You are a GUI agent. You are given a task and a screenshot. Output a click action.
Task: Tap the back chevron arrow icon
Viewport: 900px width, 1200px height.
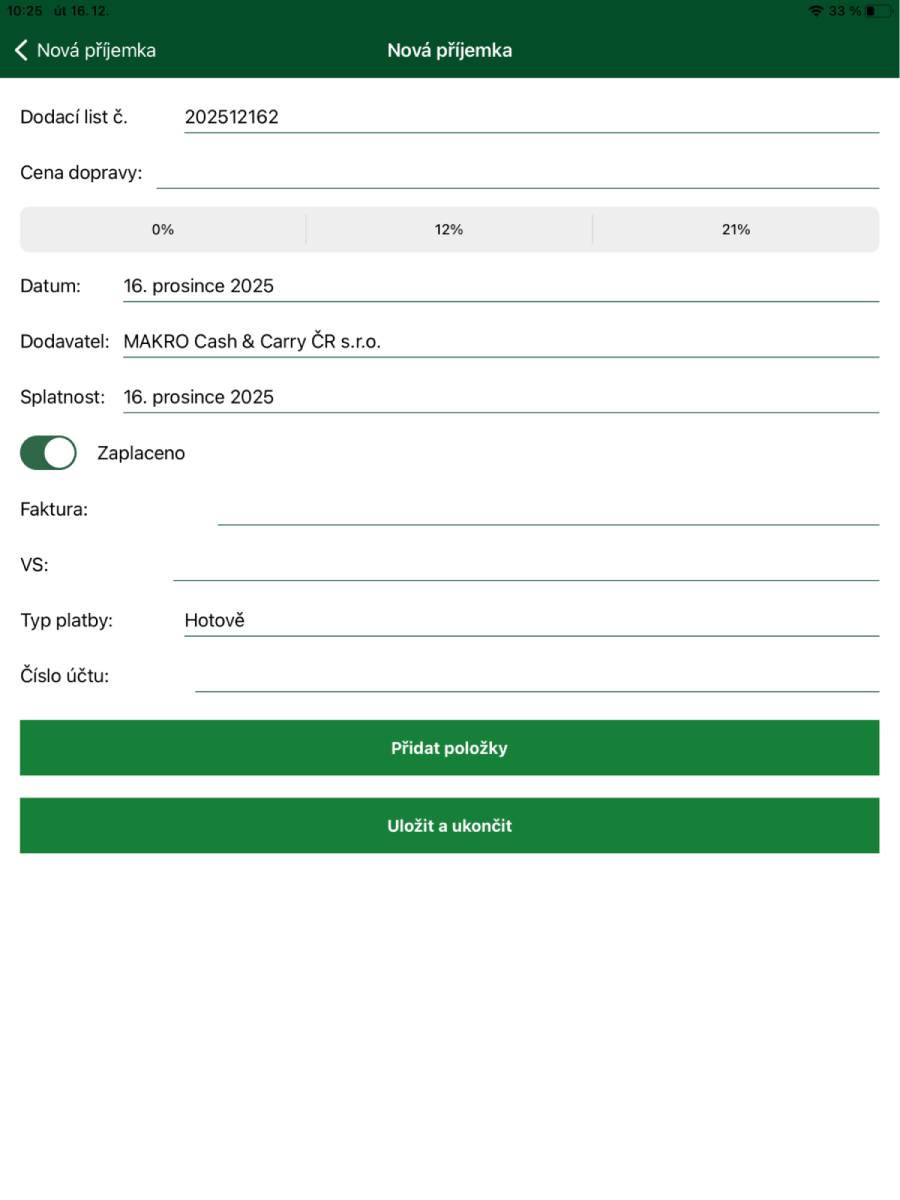point(21,50)
